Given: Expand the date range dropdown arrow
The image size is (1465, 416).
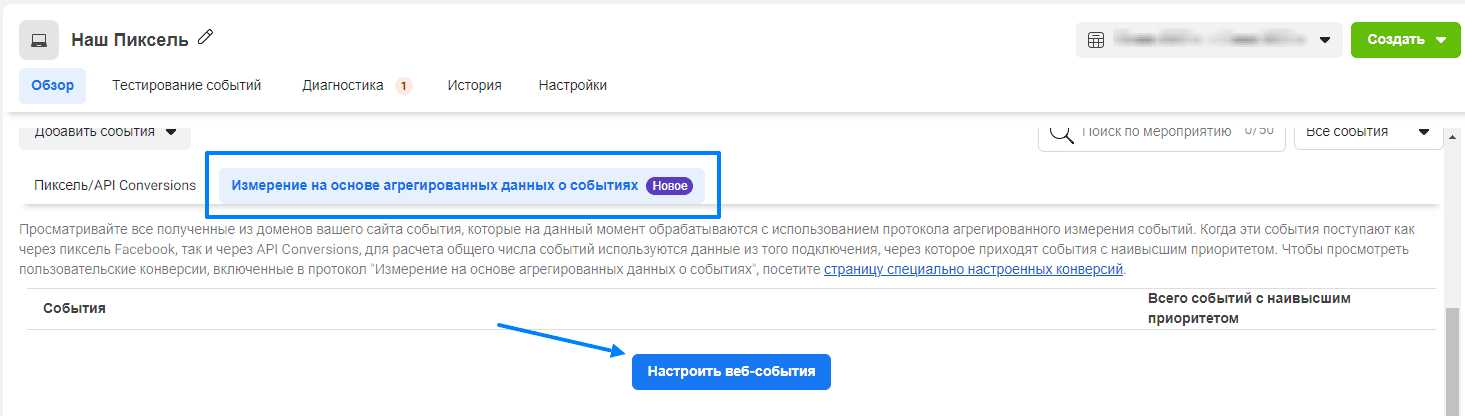Looking at the screenshot, I should pyautogui.click(x=1324, y=40).
